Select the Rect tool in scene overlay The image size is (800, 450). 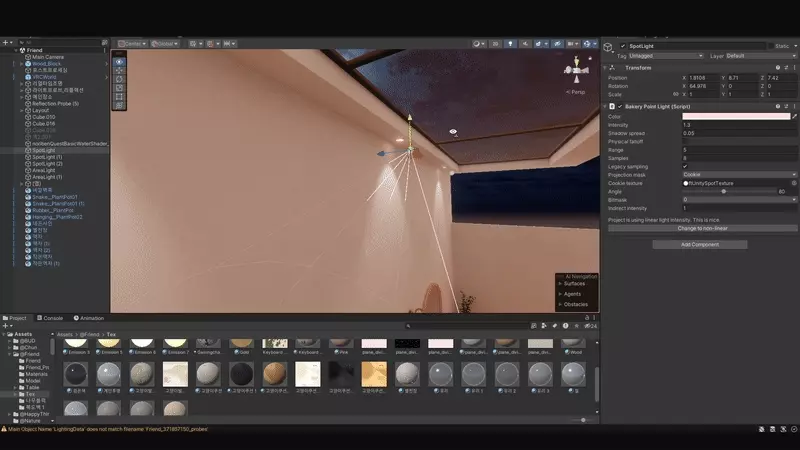(x=119, y=96)
